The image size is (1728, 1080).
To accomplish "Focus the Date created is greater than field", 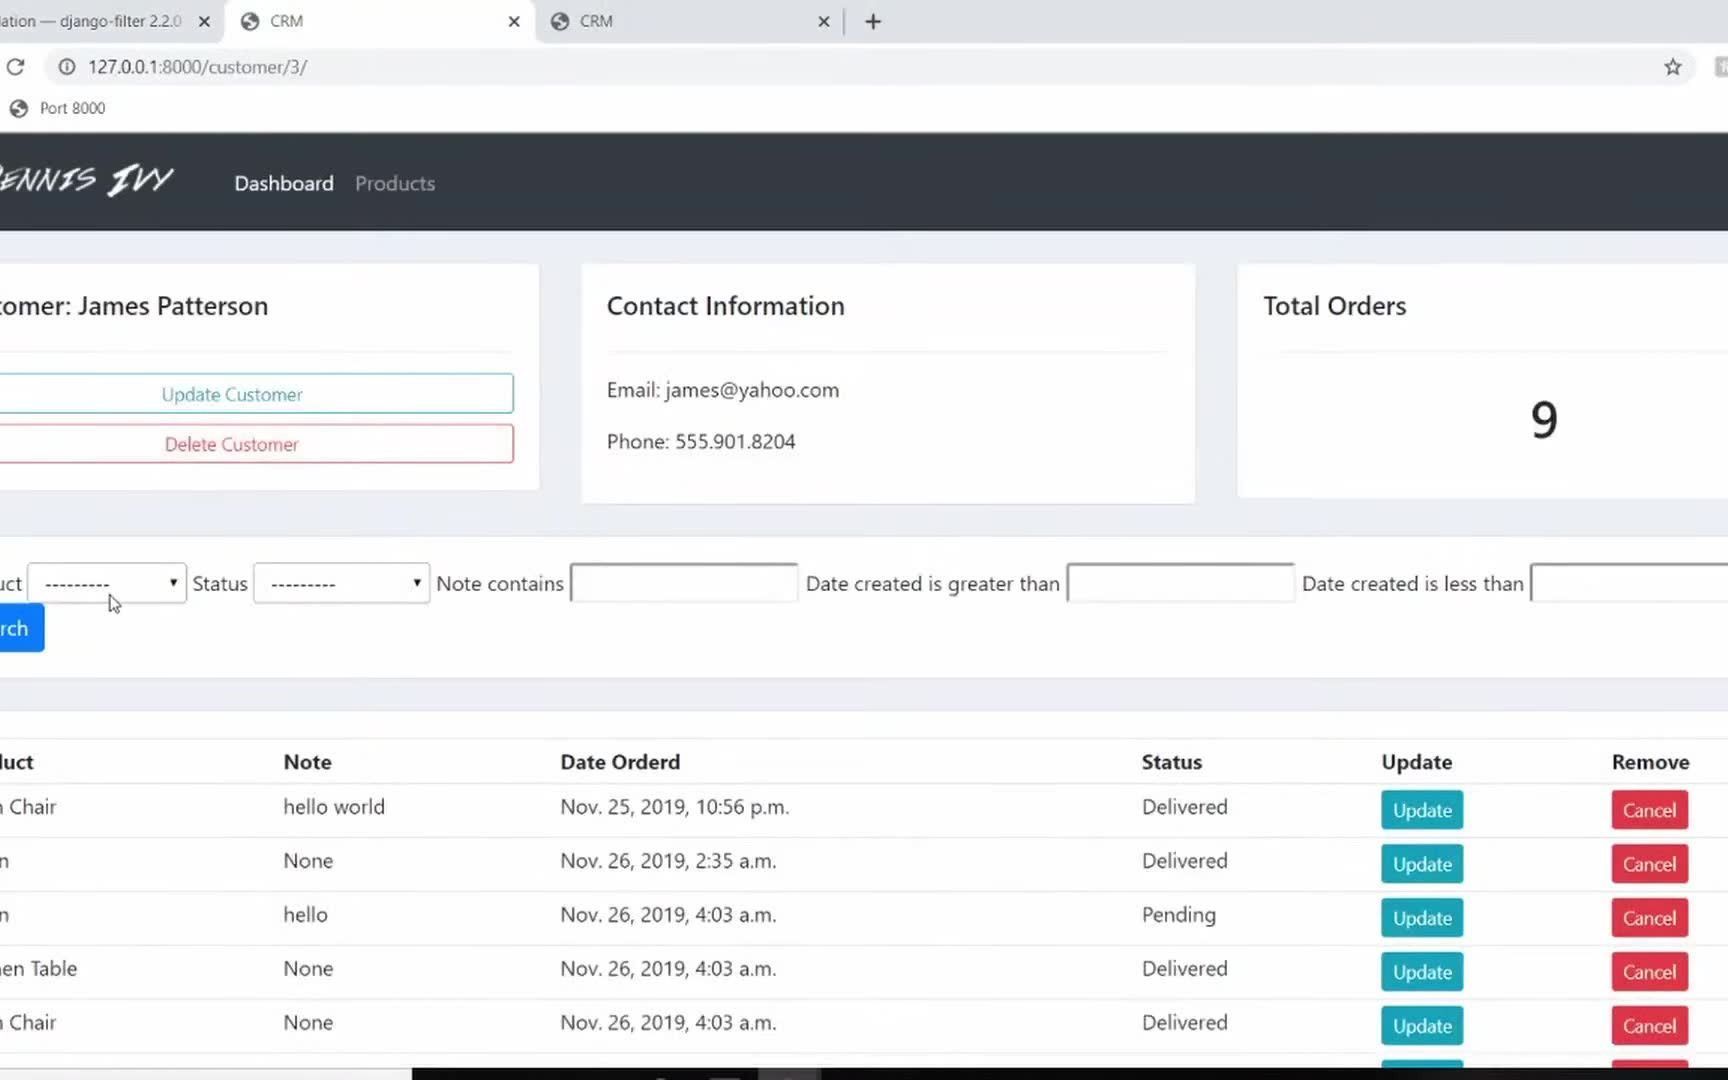I will point(1180,583).
